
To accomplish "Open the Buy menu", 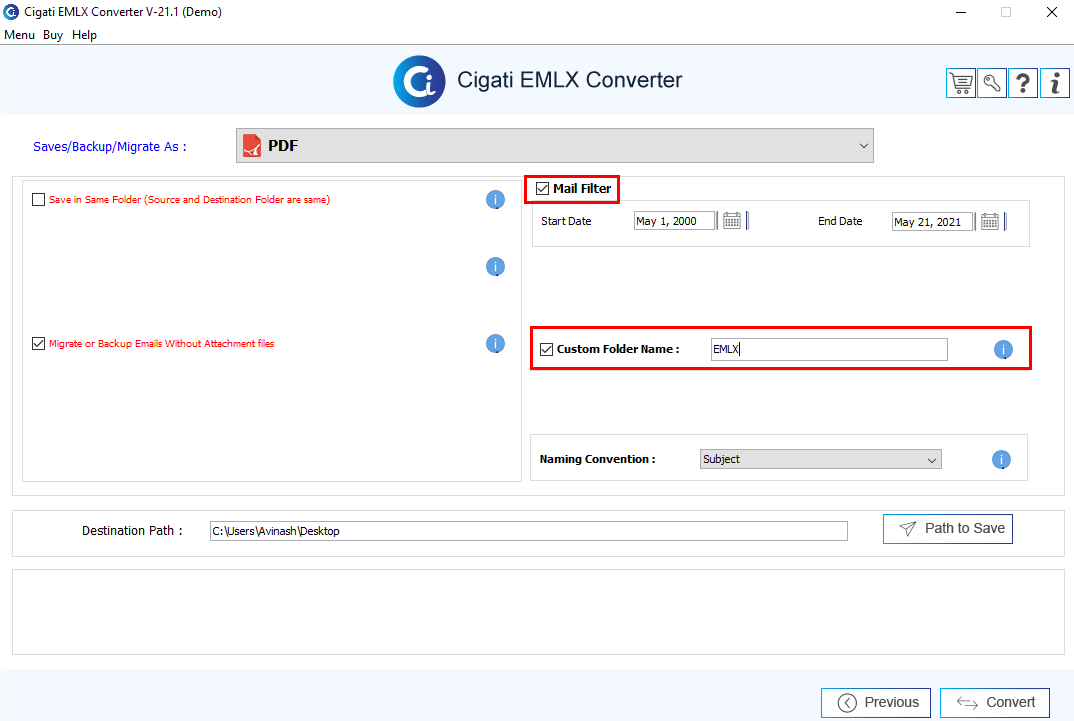I will click(x=53, y=35).
